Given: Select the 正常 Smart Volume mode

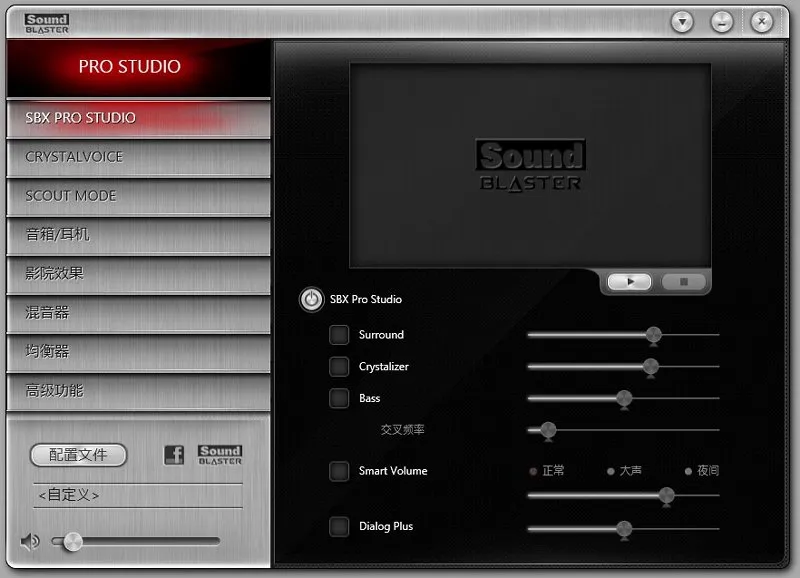Looking at the screenshot, I should pos(547,471).
